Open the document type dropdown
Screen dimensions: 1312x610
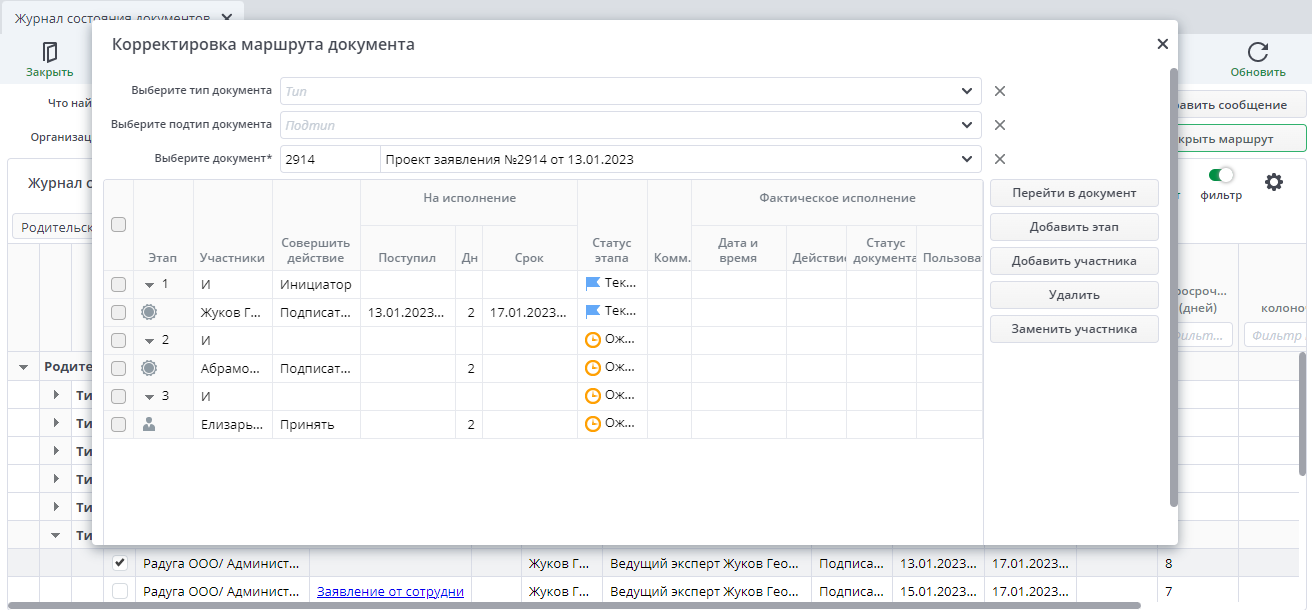(967, 91)
